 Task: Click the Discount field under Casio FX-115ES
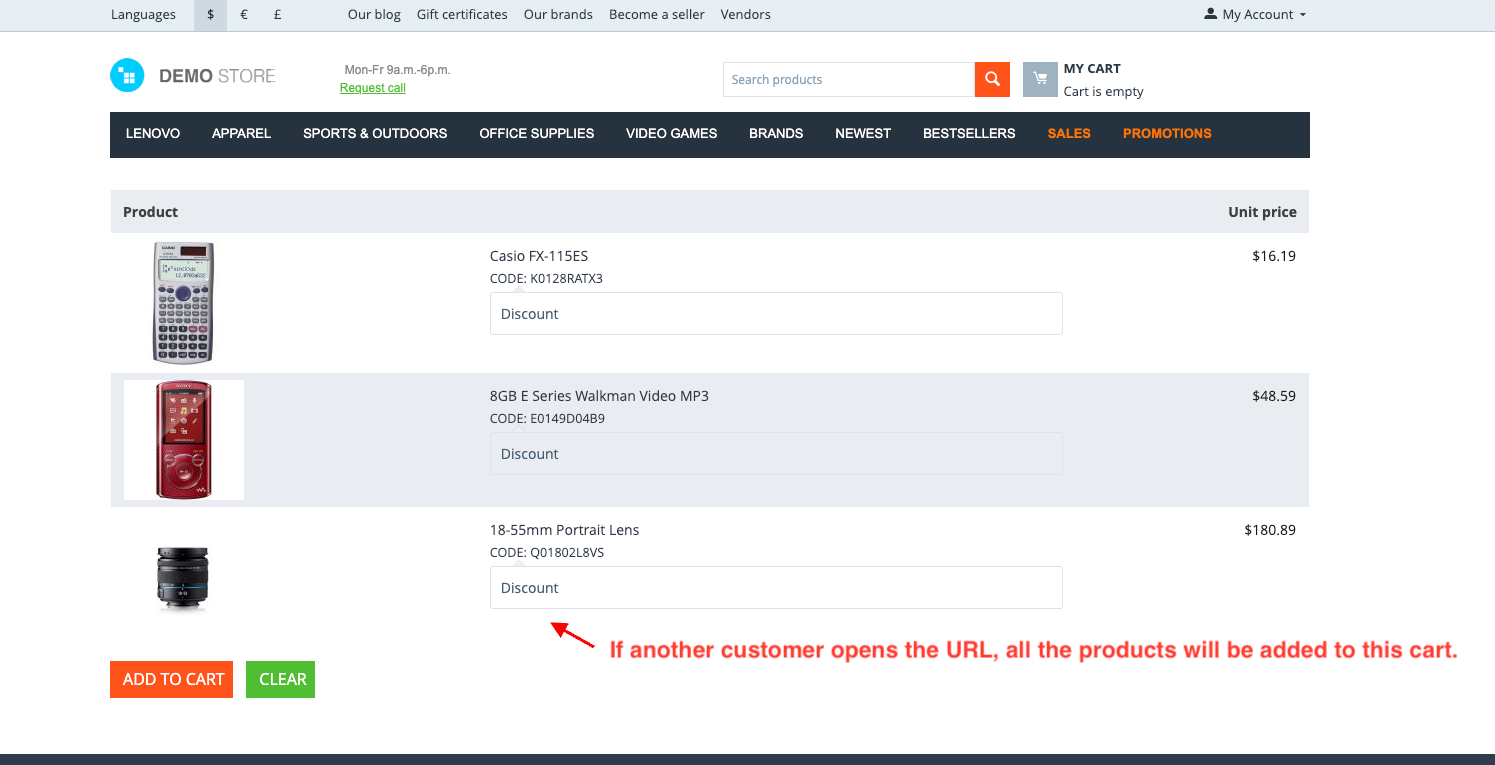(x=775, y=314)
